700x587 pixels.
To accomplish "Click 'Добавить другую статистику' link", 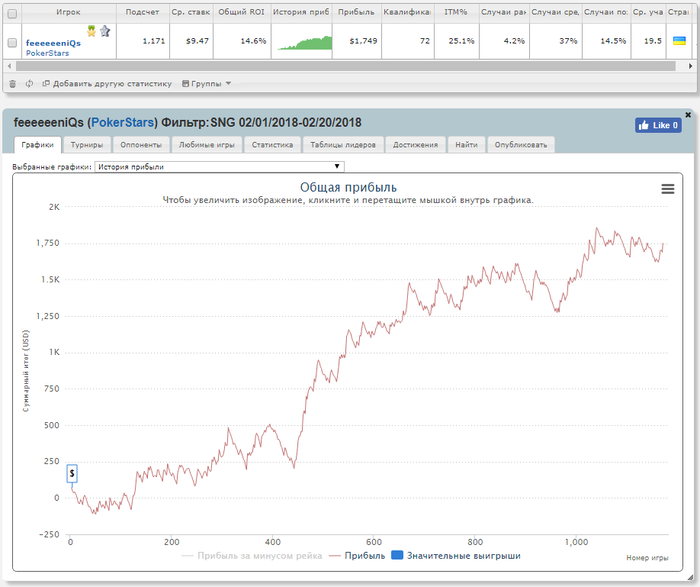I will [x=107, y=83].
